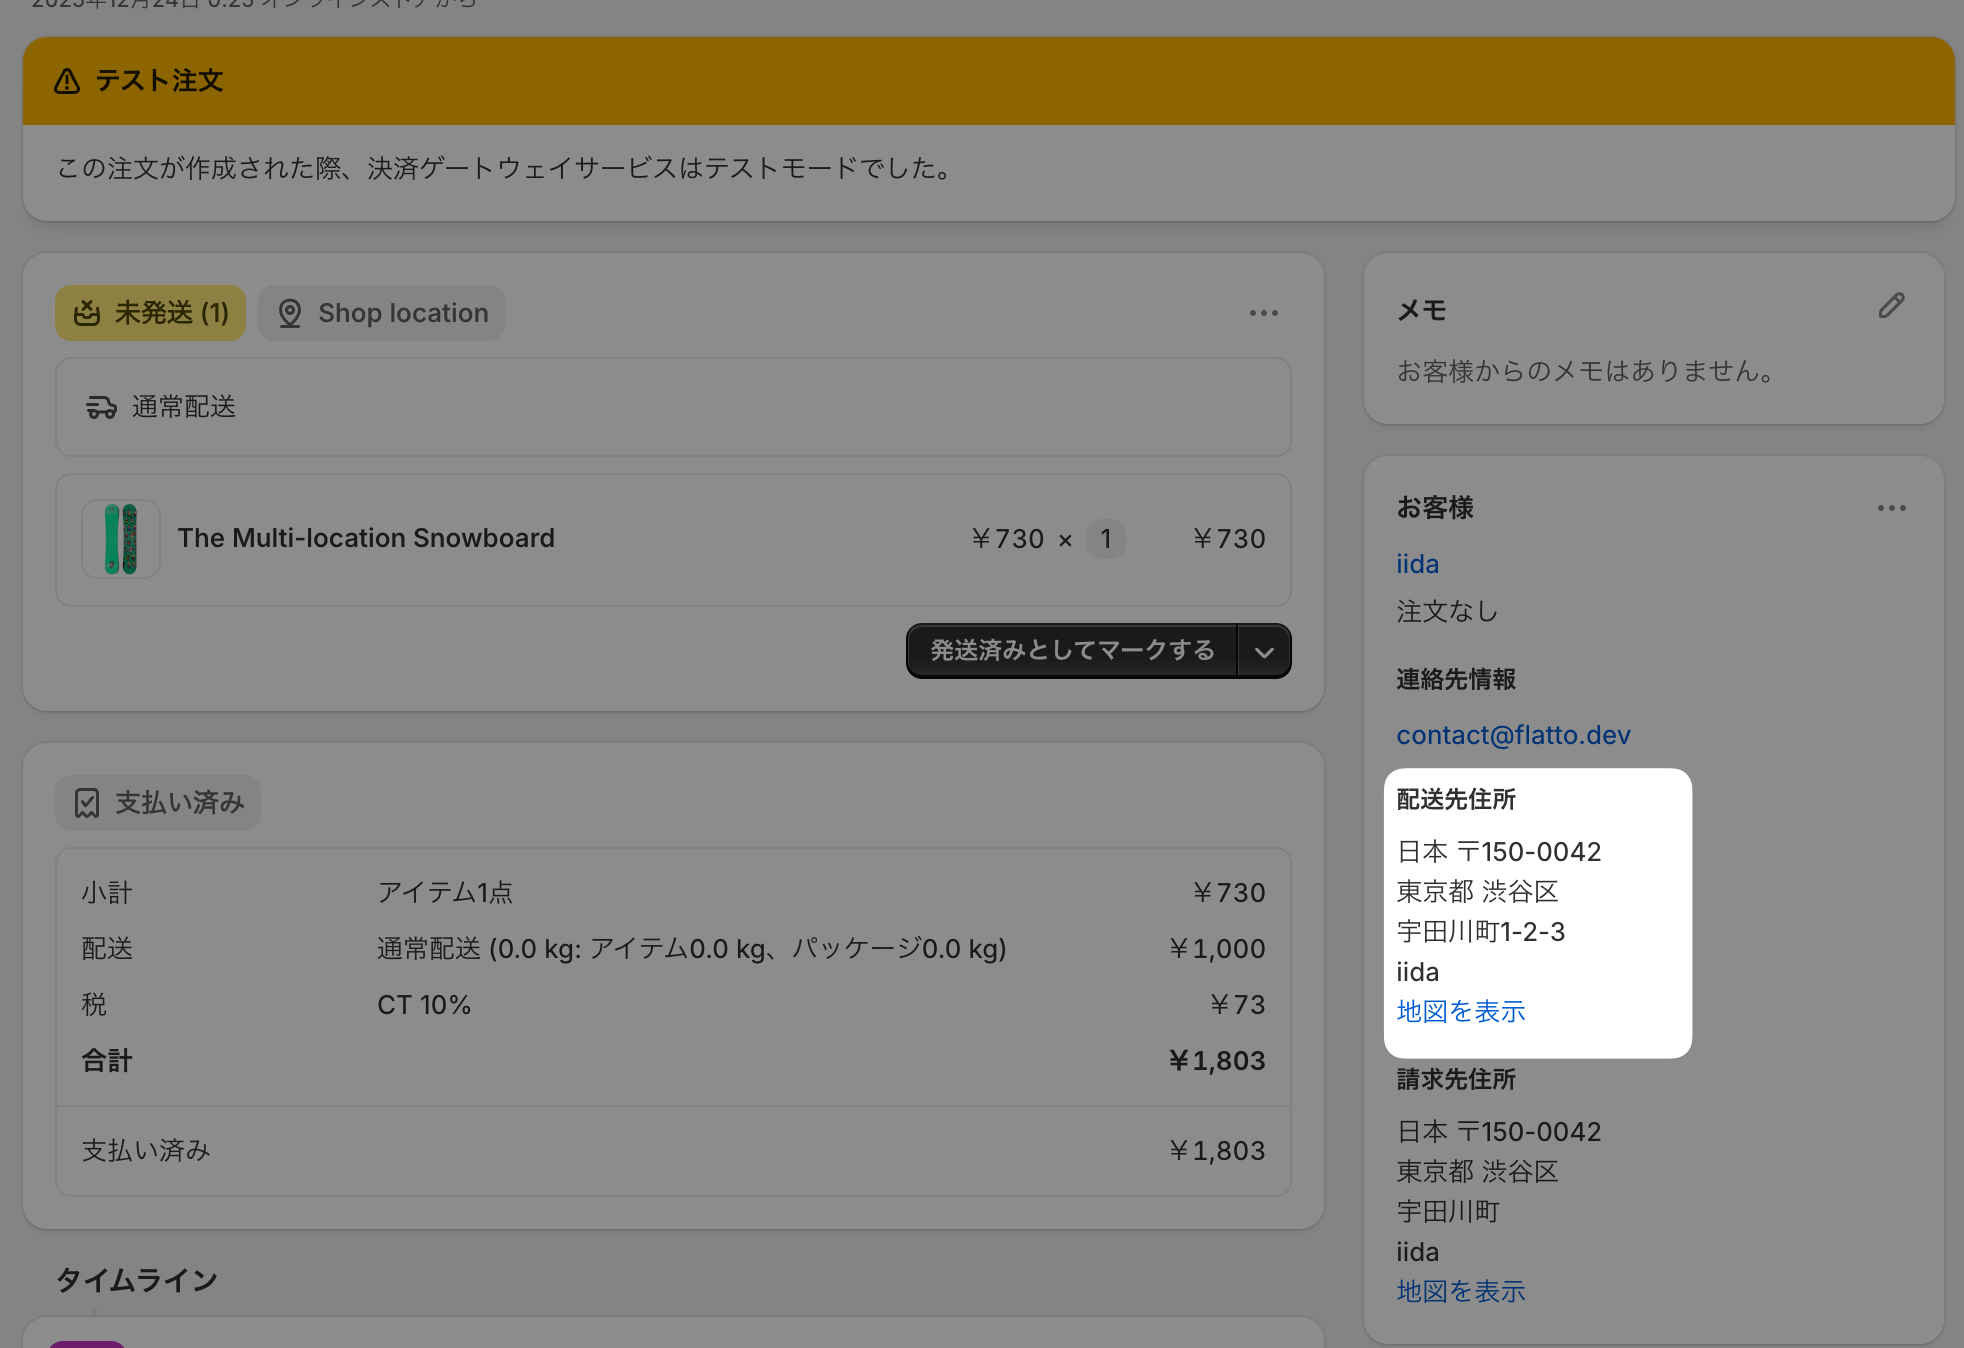The width and height of the screenshot is (1964, 1348).
Task: Click the contact@flatto.dev email link
Action: (1513, 735)
